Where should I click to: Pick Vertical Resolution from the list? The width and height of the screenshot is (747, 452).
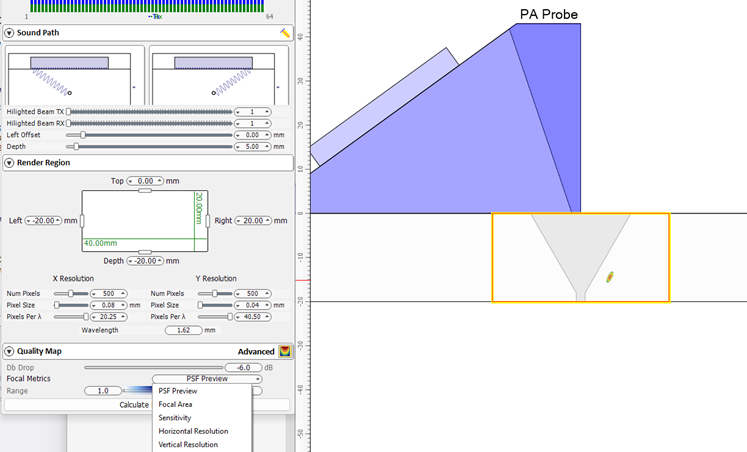click(x=186, y=444)
